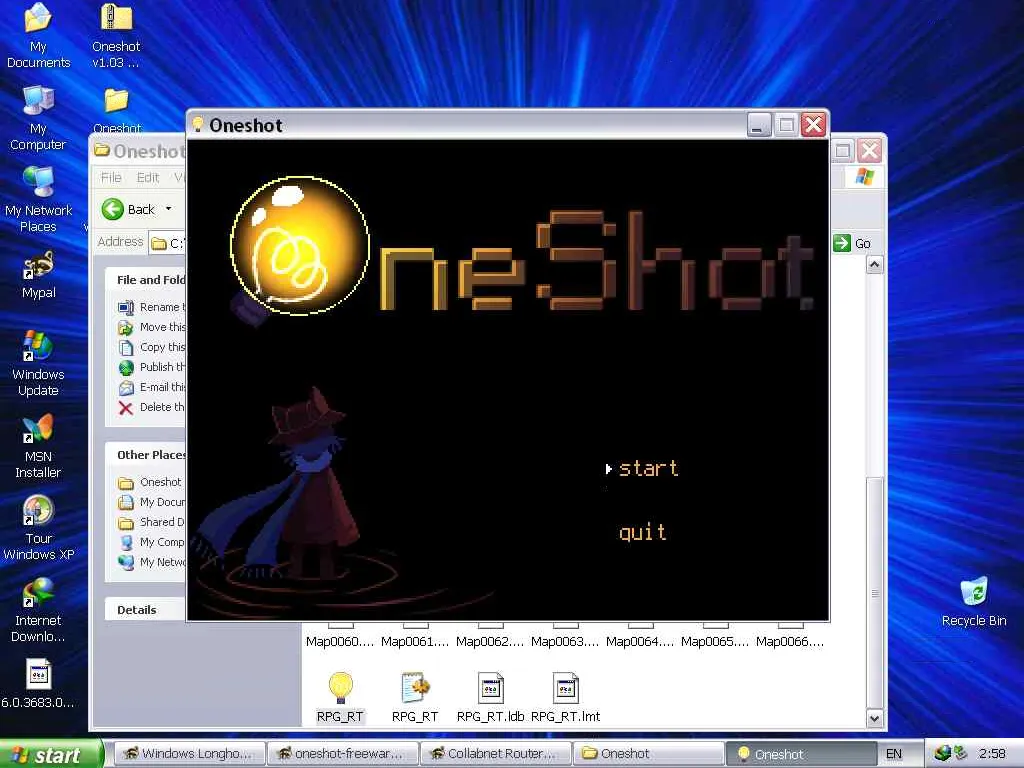Screen dimensions: 1024x768
Task: Open Windows Update desktop shortcut
Action: pyautogui.click(x=38, y=364)
